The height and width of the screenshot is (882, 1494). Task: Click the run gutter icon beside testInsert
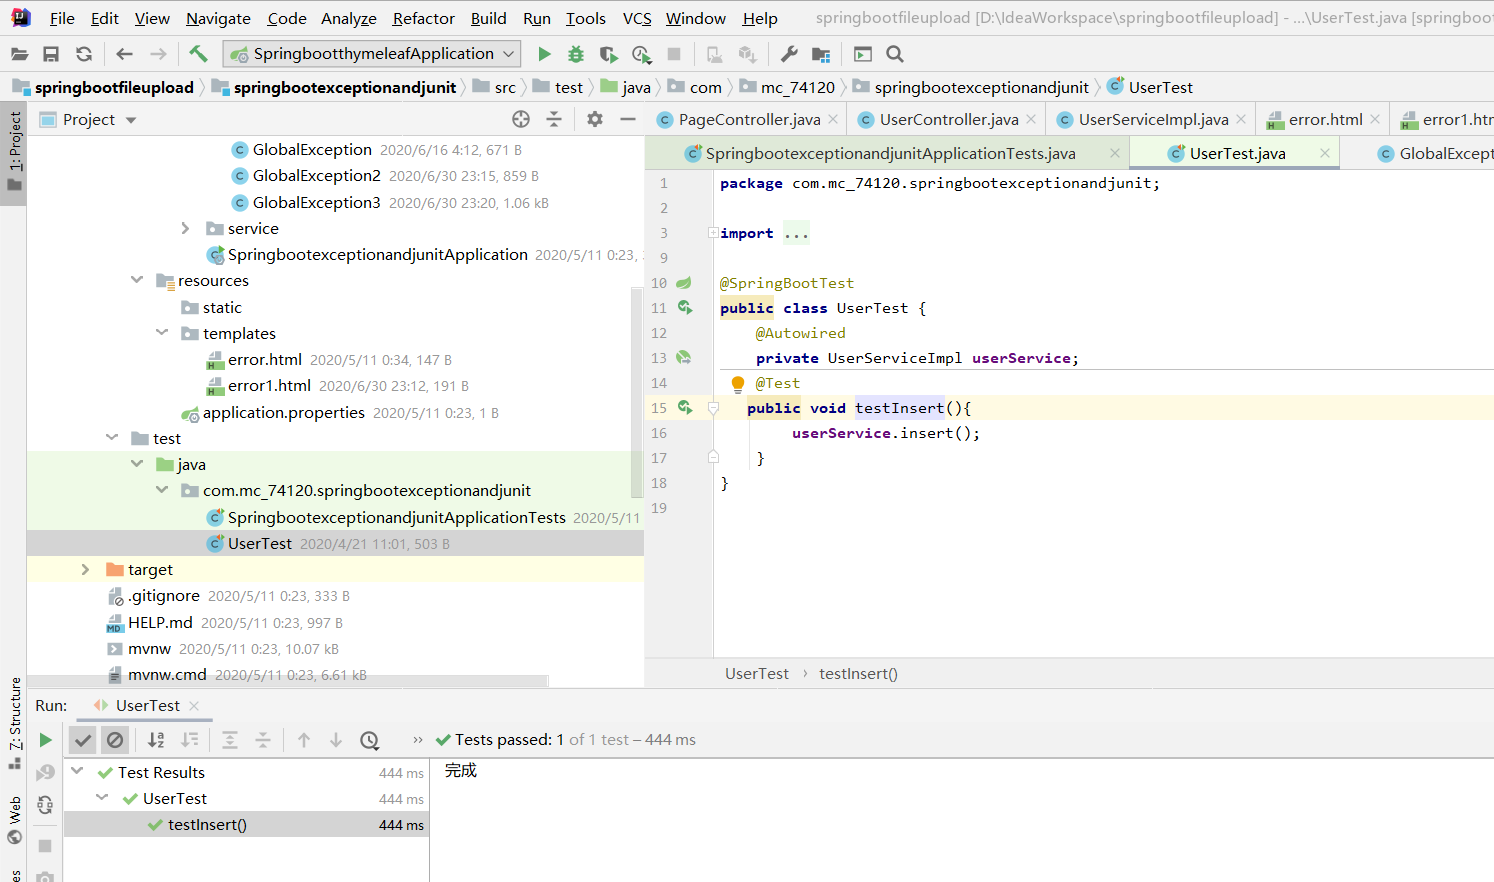(x=685, y=408)
